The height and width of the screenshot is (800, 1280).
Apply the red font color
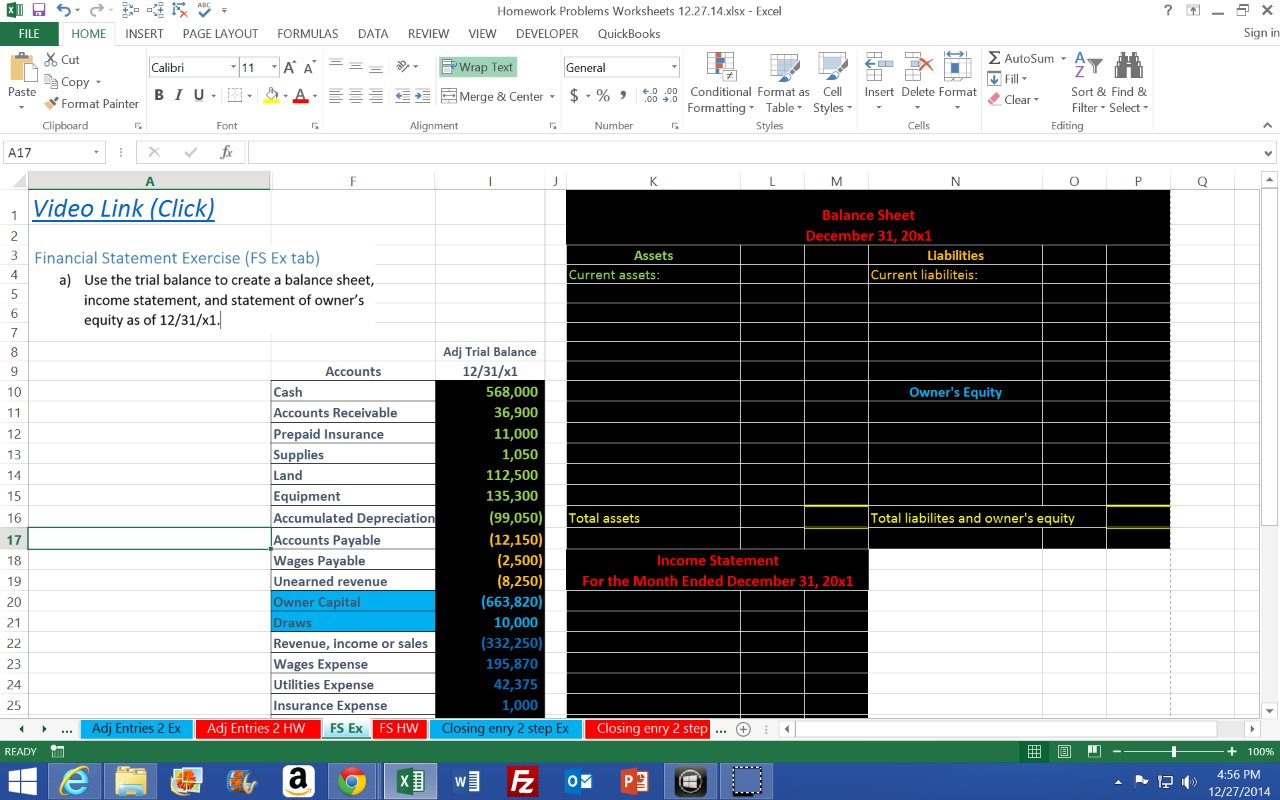[301, 96]
